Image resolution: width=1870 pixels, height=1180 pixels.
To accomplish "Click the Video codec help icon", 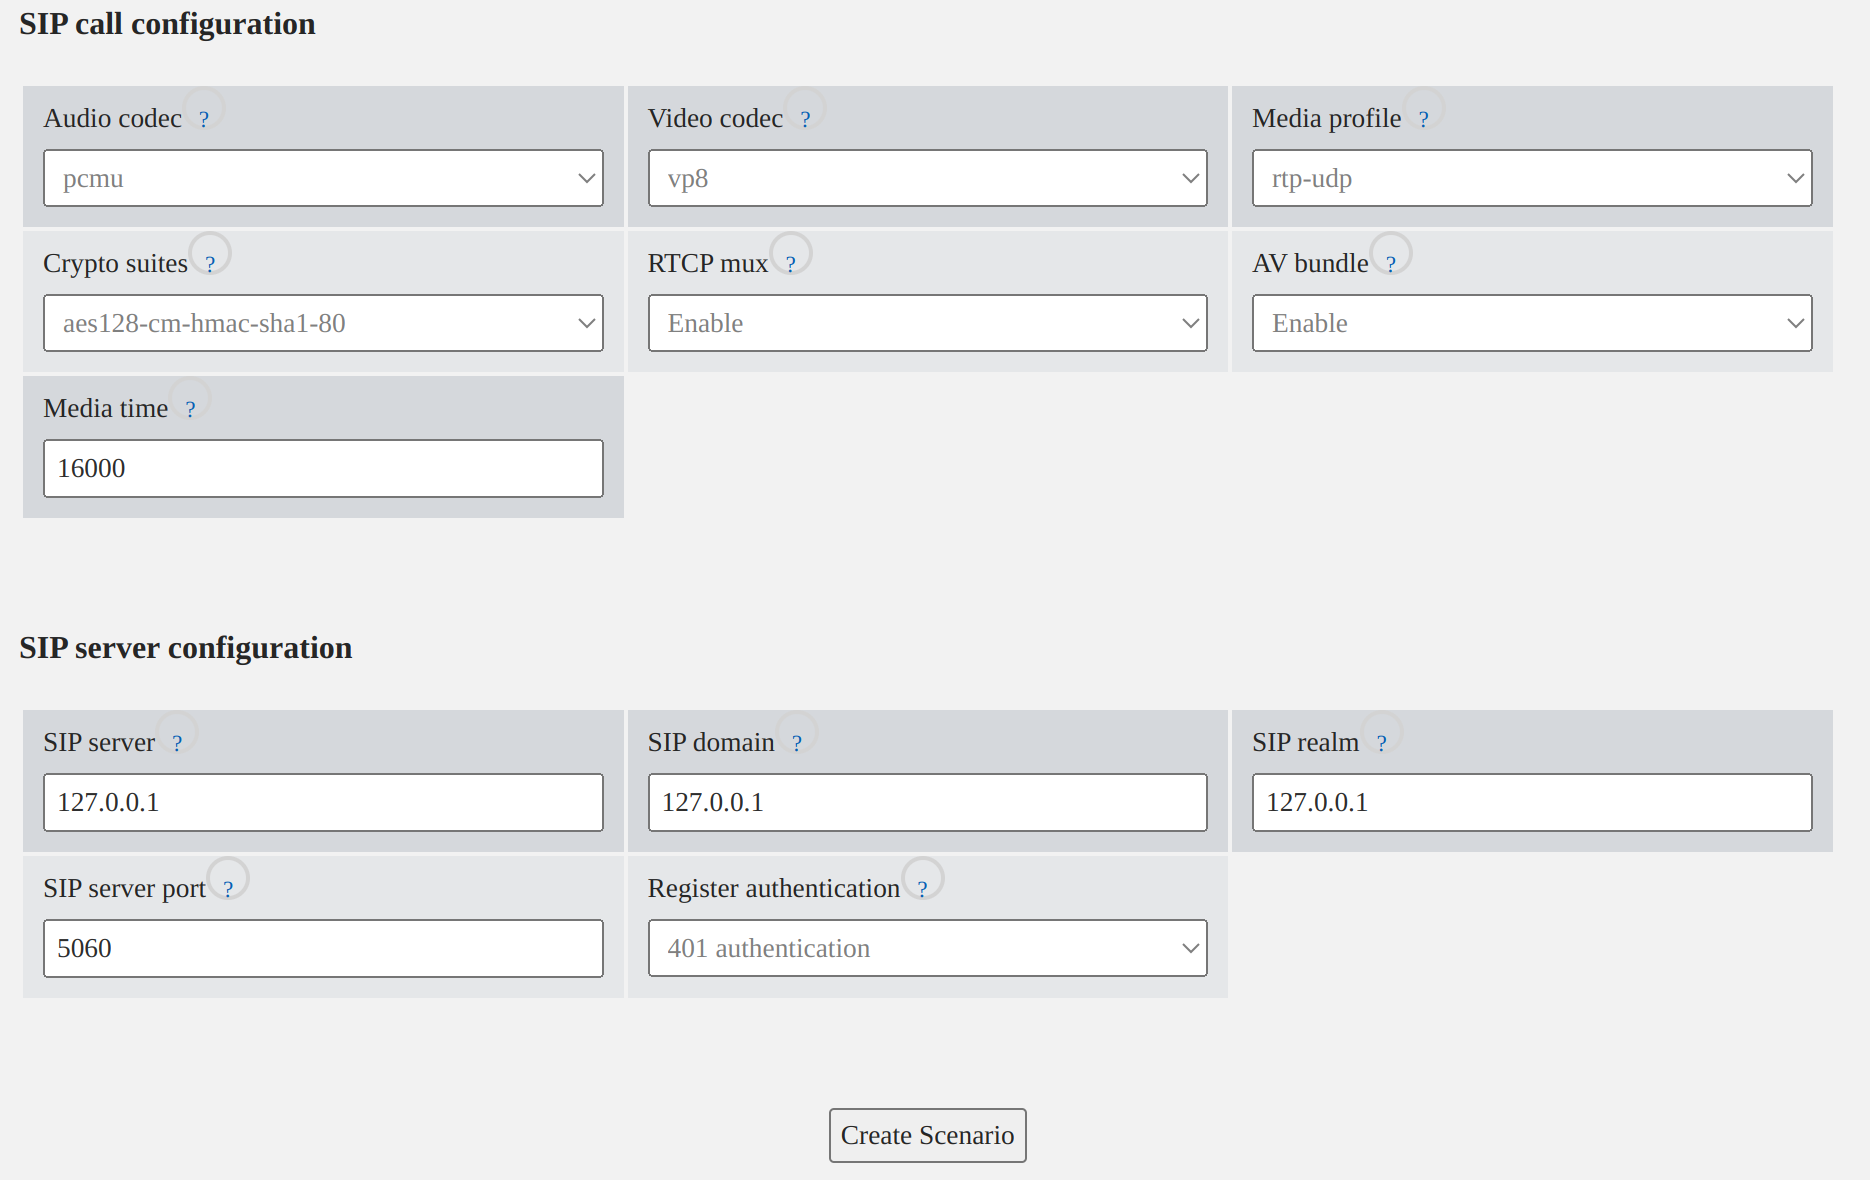I will pyautogui.click(x=805, y=119).
